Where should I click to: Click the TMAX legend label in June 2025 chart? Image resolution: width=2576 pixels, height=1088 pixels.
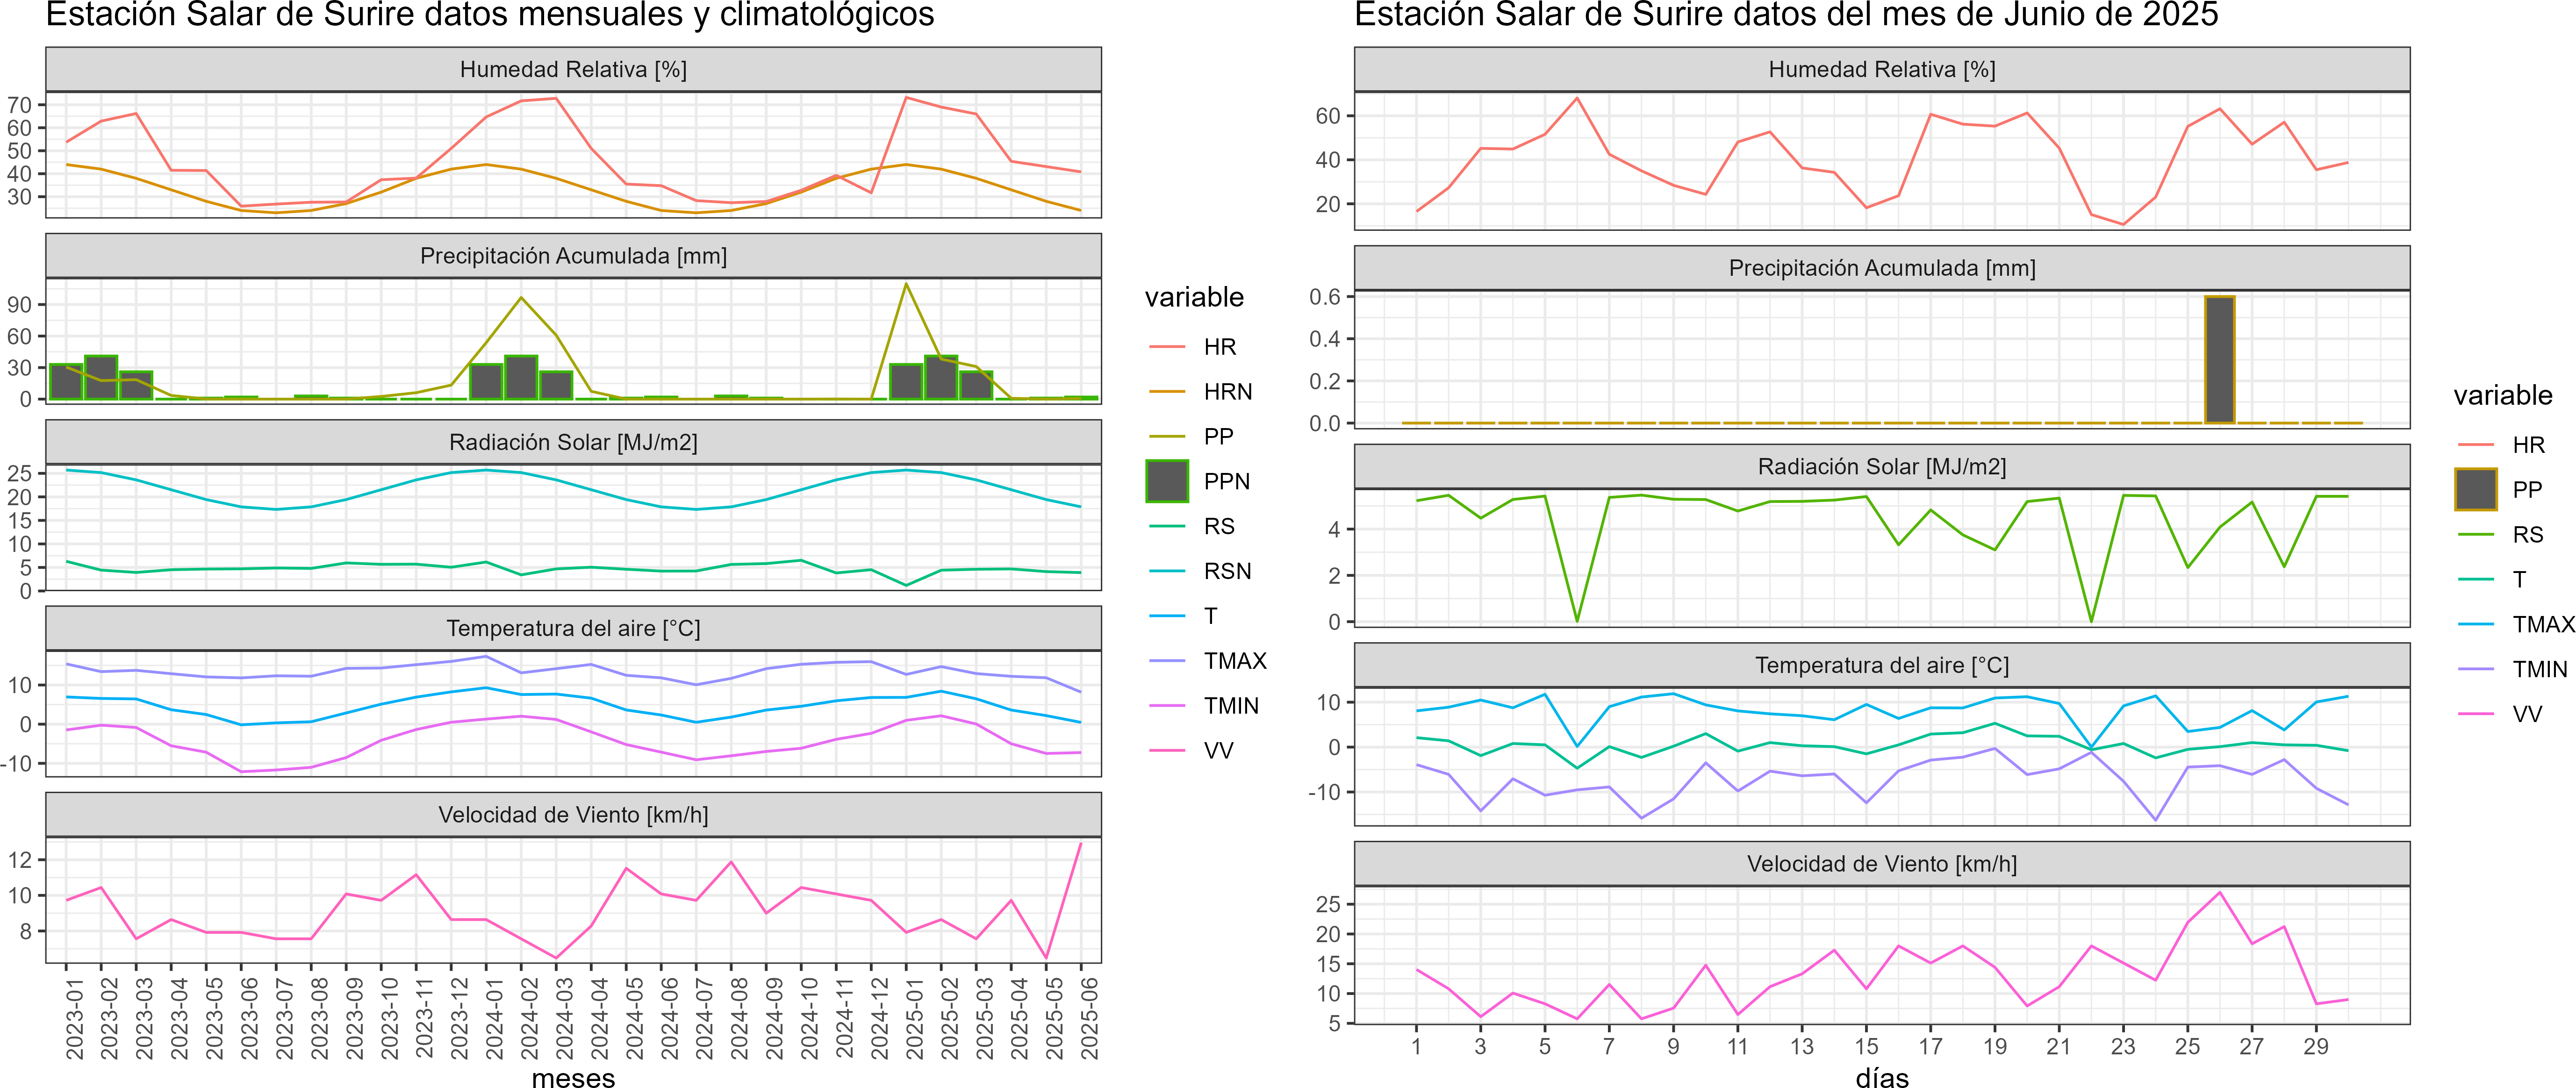tap(2544, 625)
